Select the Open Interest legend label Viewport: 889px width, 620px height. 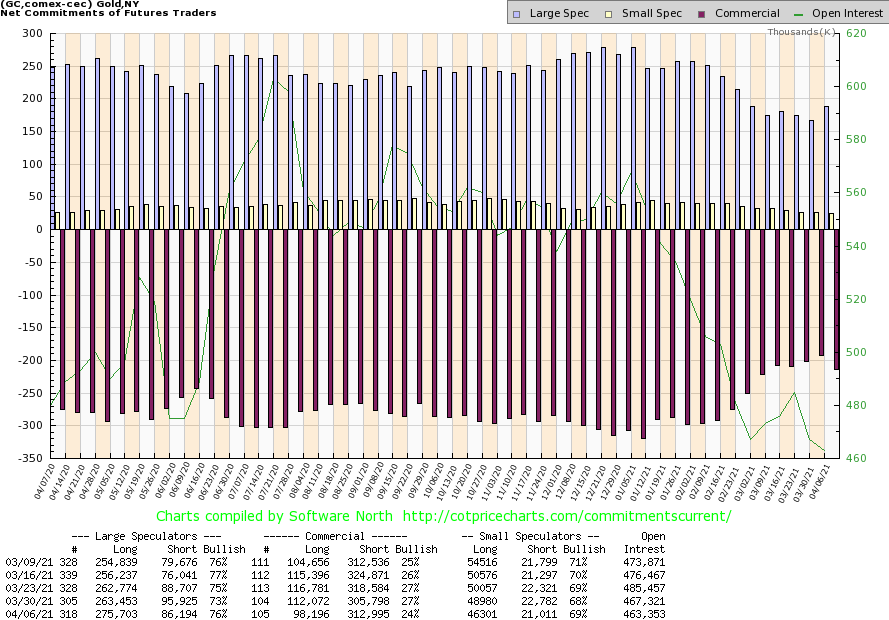point(842,13)
